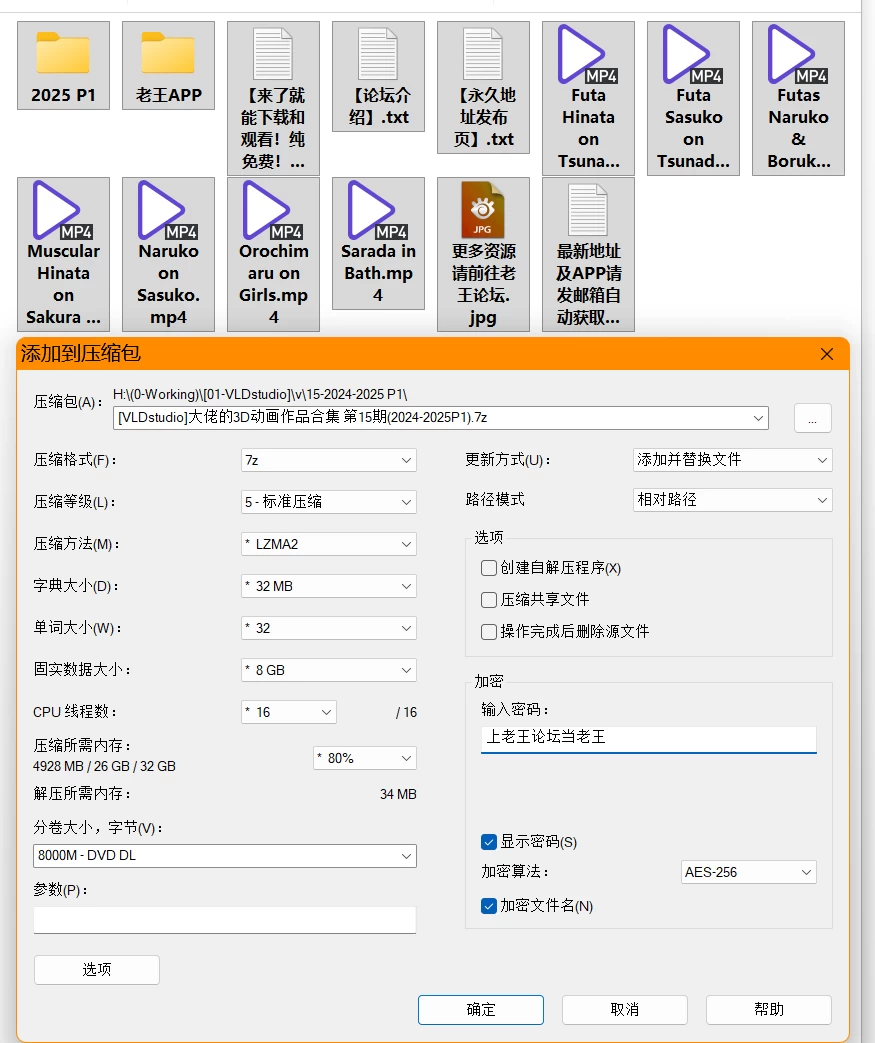The image size is (875, 1043).
Task: Open the 路径模式 相对路径 dropdown
Action: (x=733, y=500)
